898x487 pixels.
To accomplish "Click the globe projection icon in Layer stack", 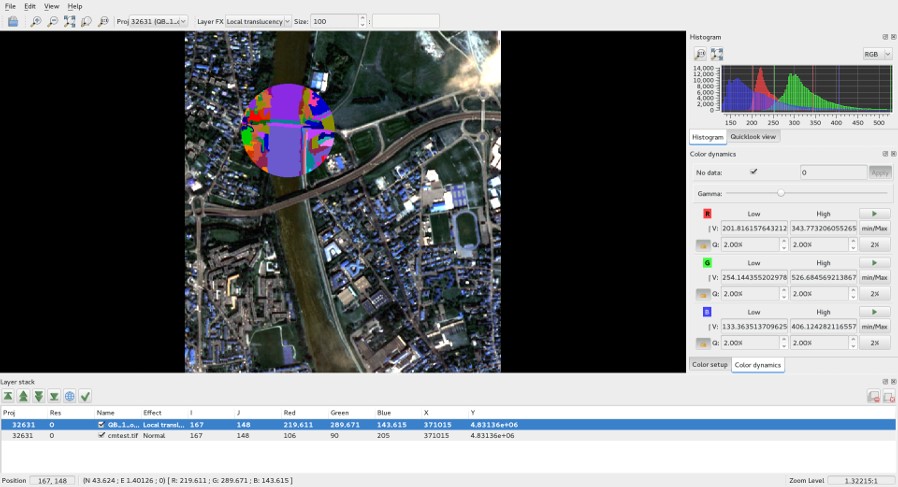I will coord(70,396).
